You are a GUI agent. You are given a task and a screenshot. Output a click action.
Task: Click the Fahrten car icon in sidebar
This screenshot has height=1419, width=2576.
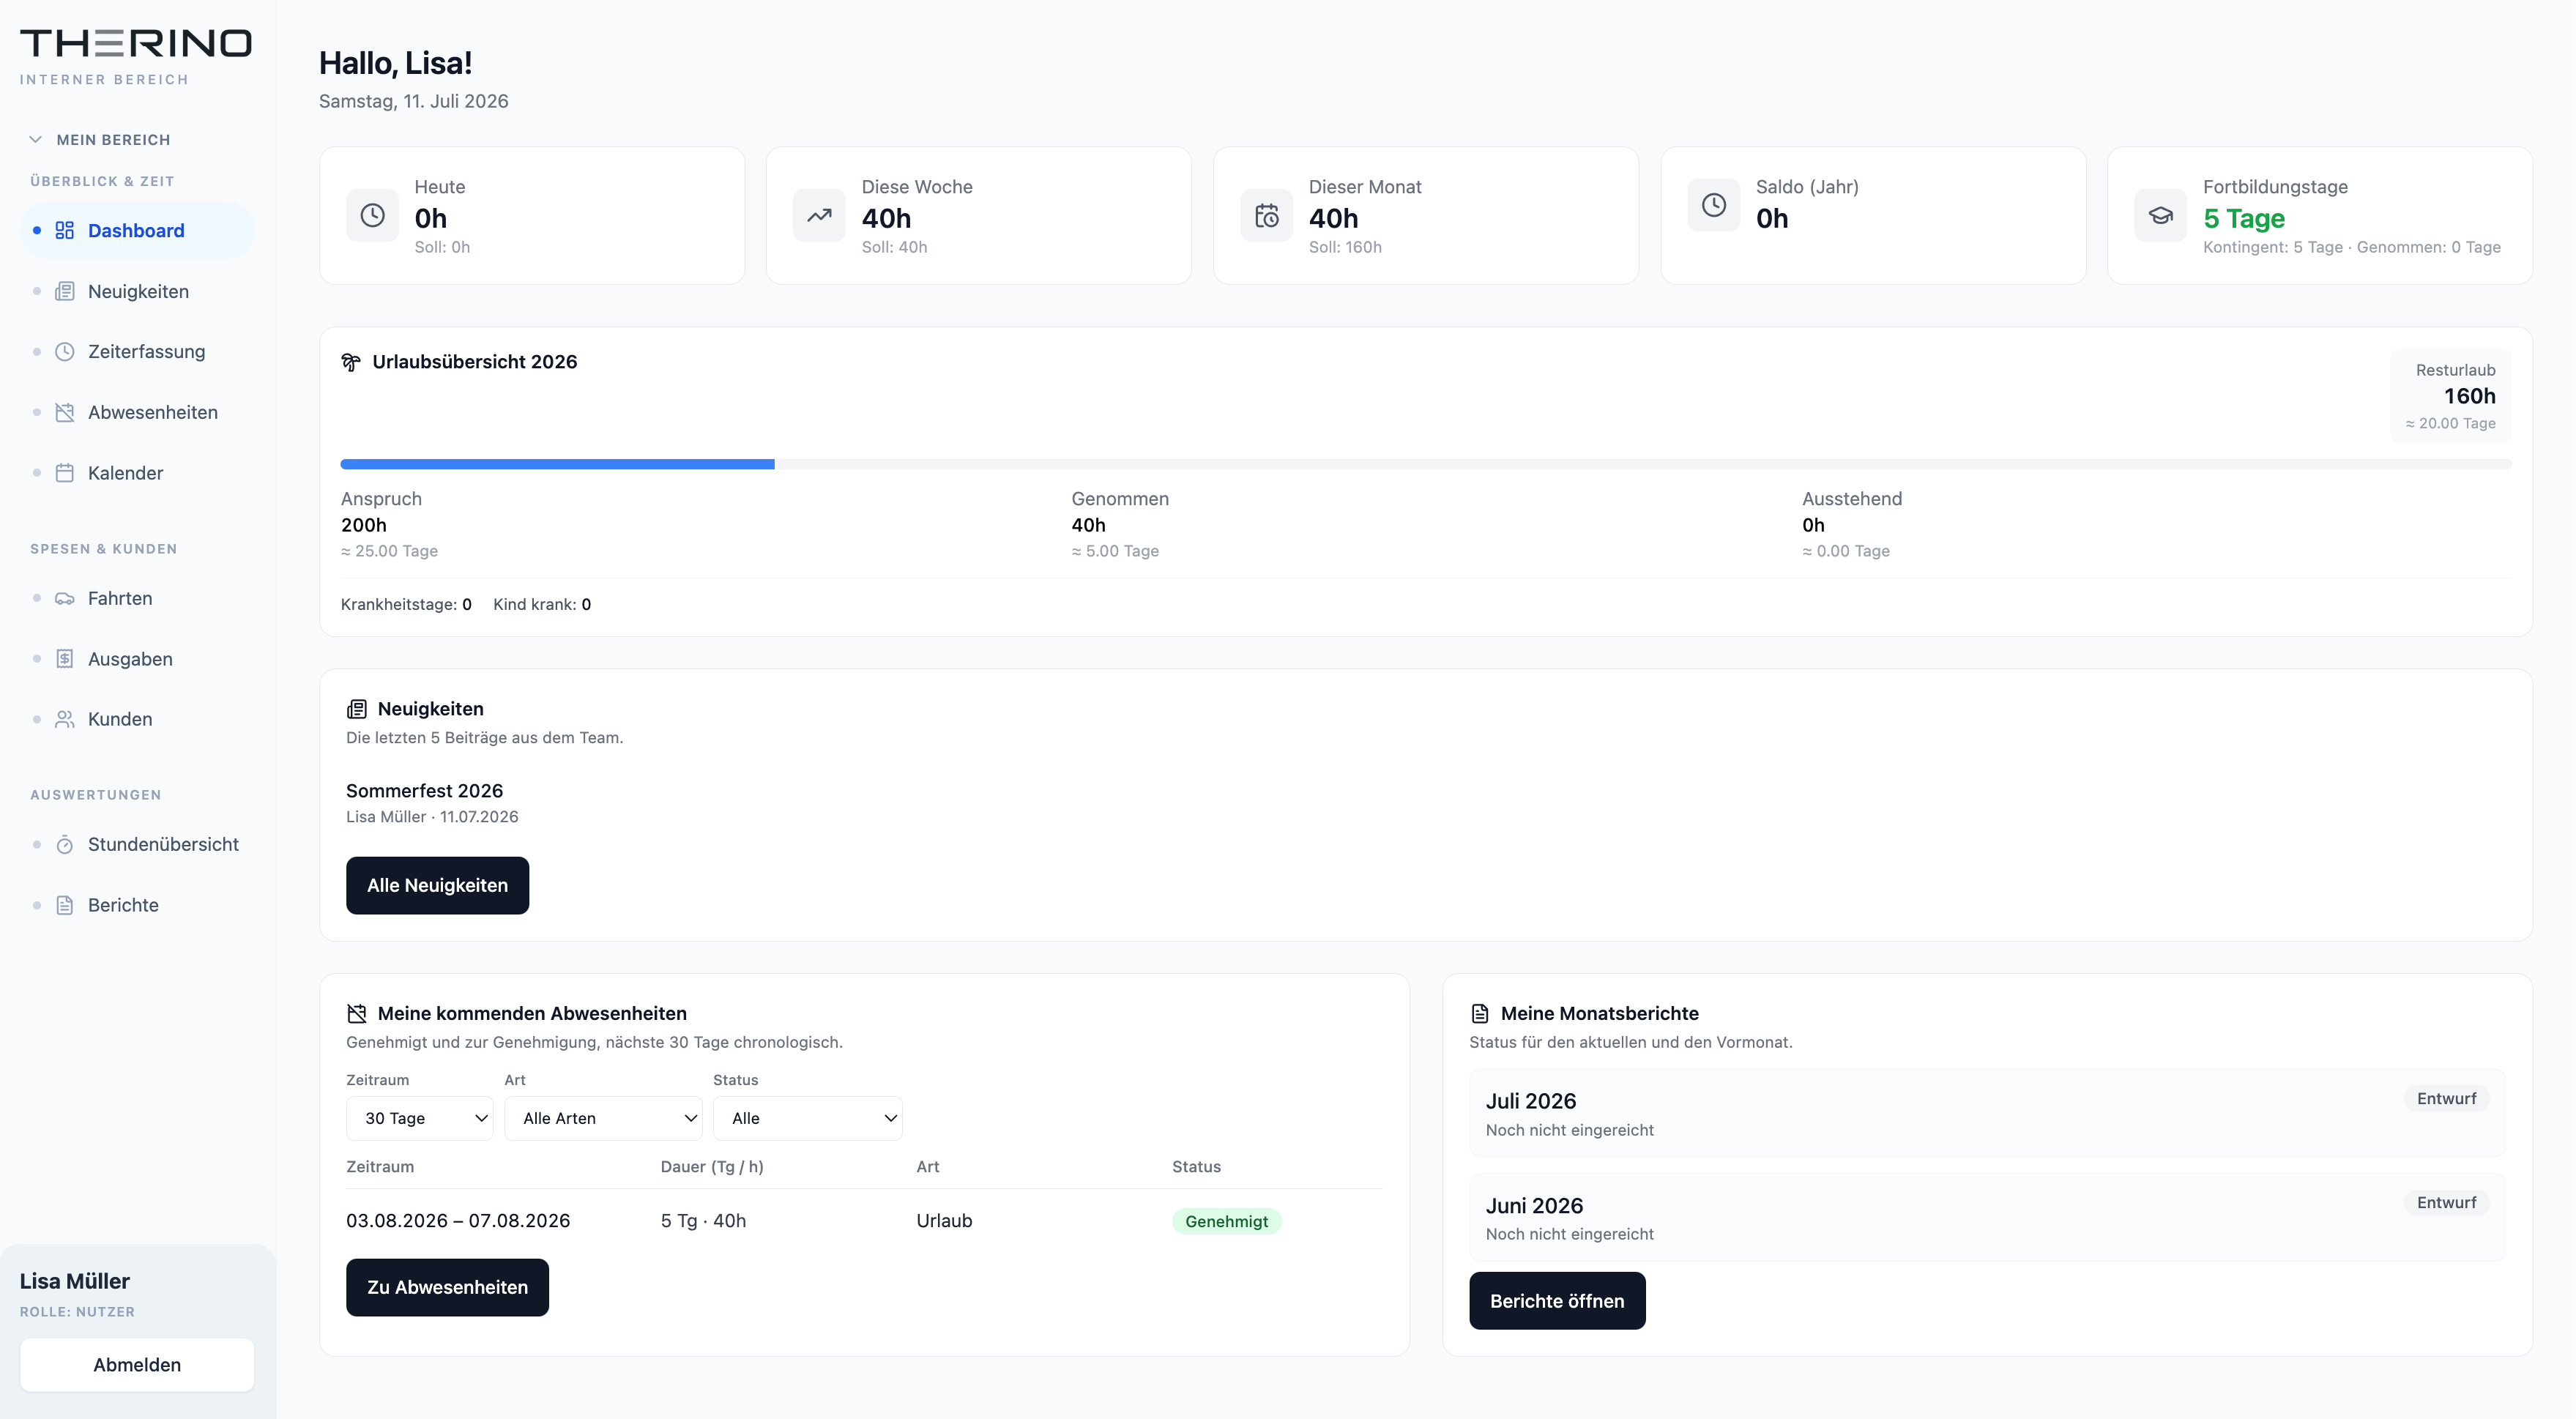[65, 598]
